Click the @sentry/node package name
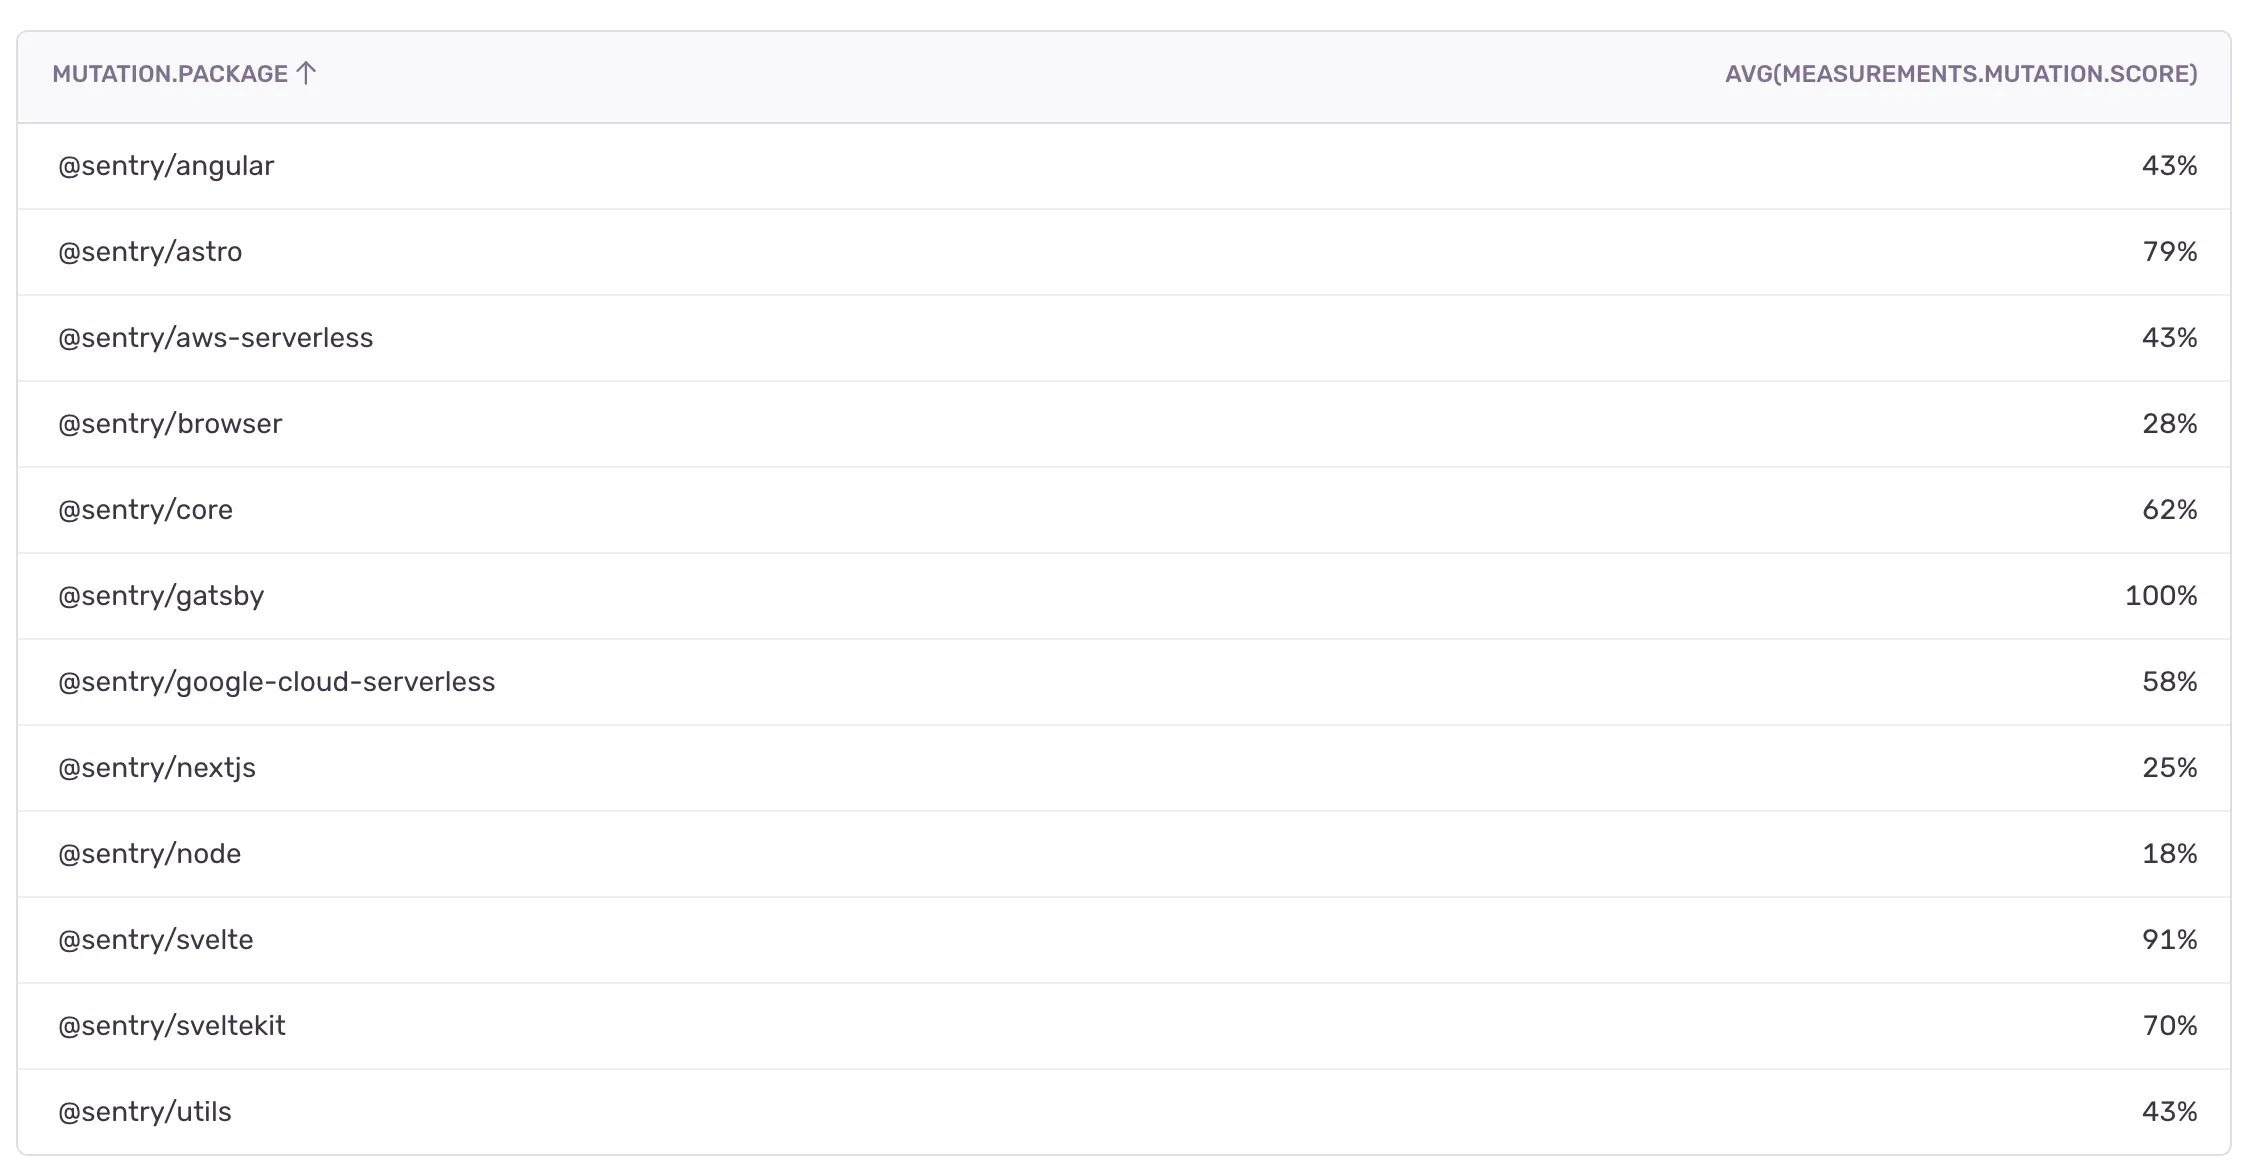Image resolution: width=2244 pixels, height=1170 pixels. (x=150, y=854)
